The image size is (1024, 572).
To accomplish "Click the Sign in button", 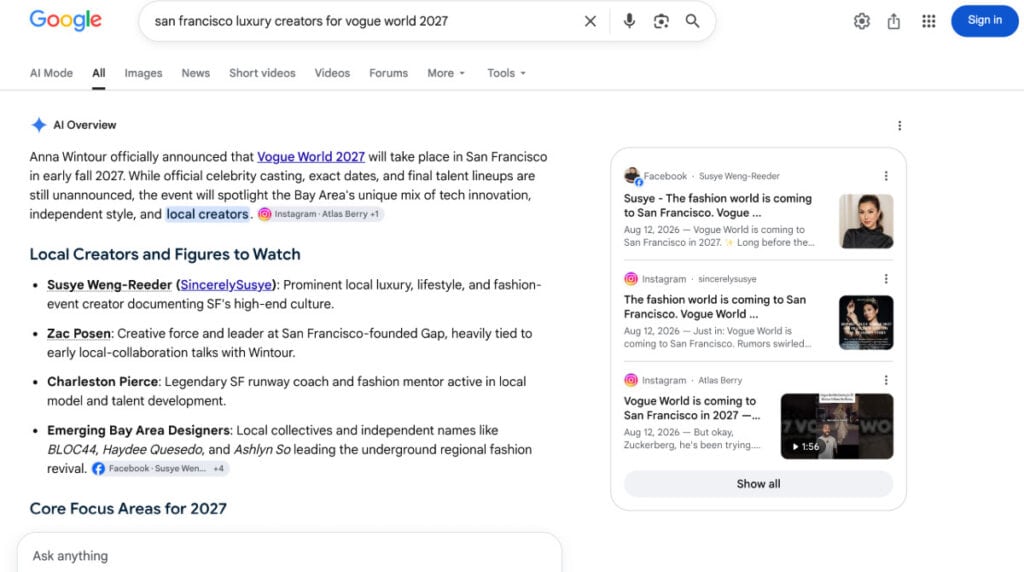I will (984, 20).
